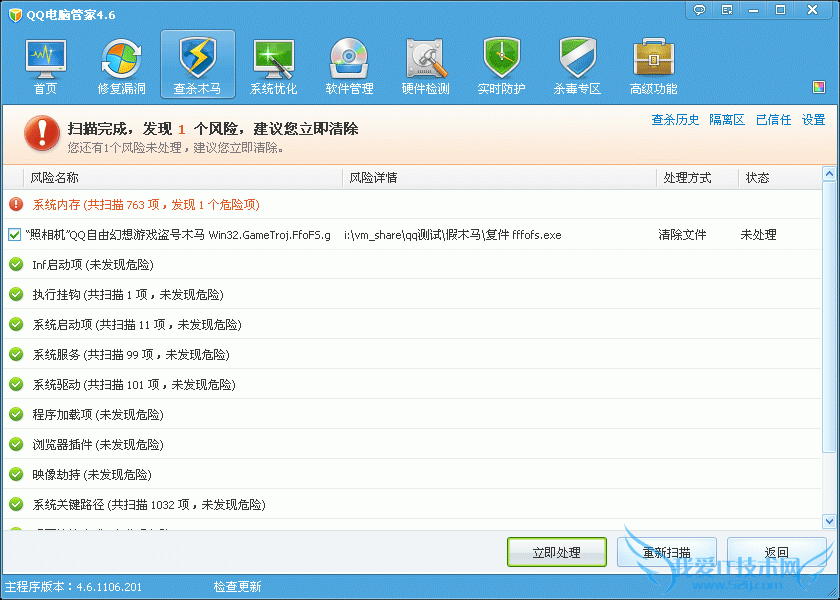Open the 隔离区 quarantine link
The width and height of the screenshot is (840, 600).
pos(727,120)
